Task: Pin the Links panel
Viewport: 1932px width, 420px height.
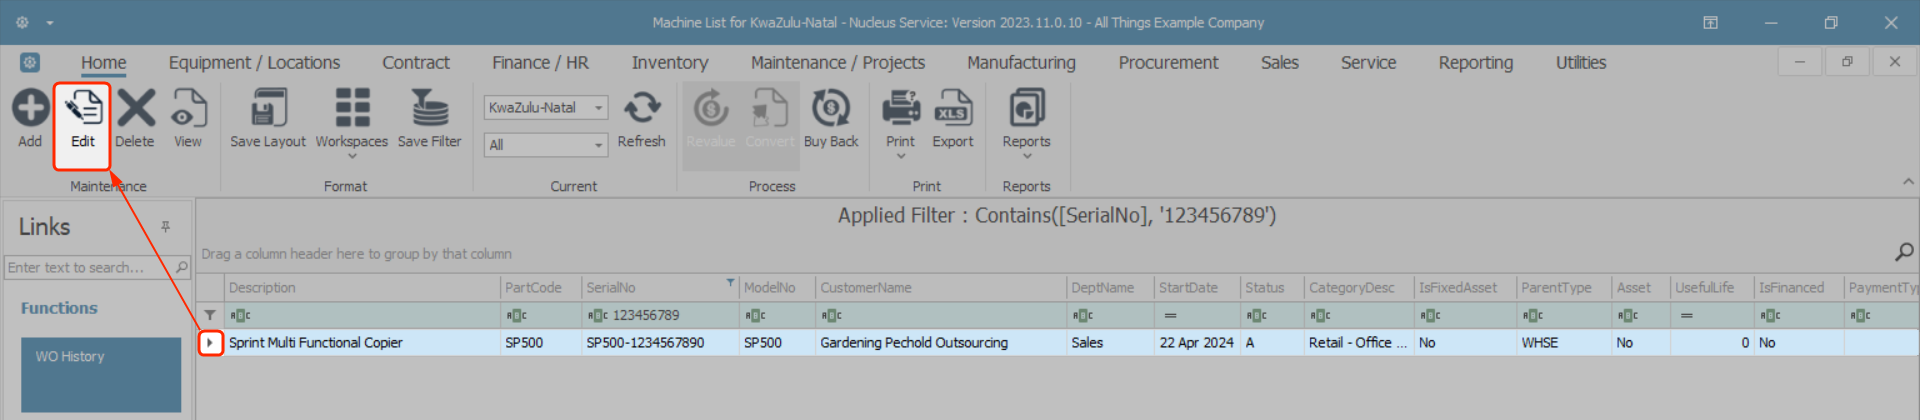Action: pyautogui.click(x=166, y=227)
